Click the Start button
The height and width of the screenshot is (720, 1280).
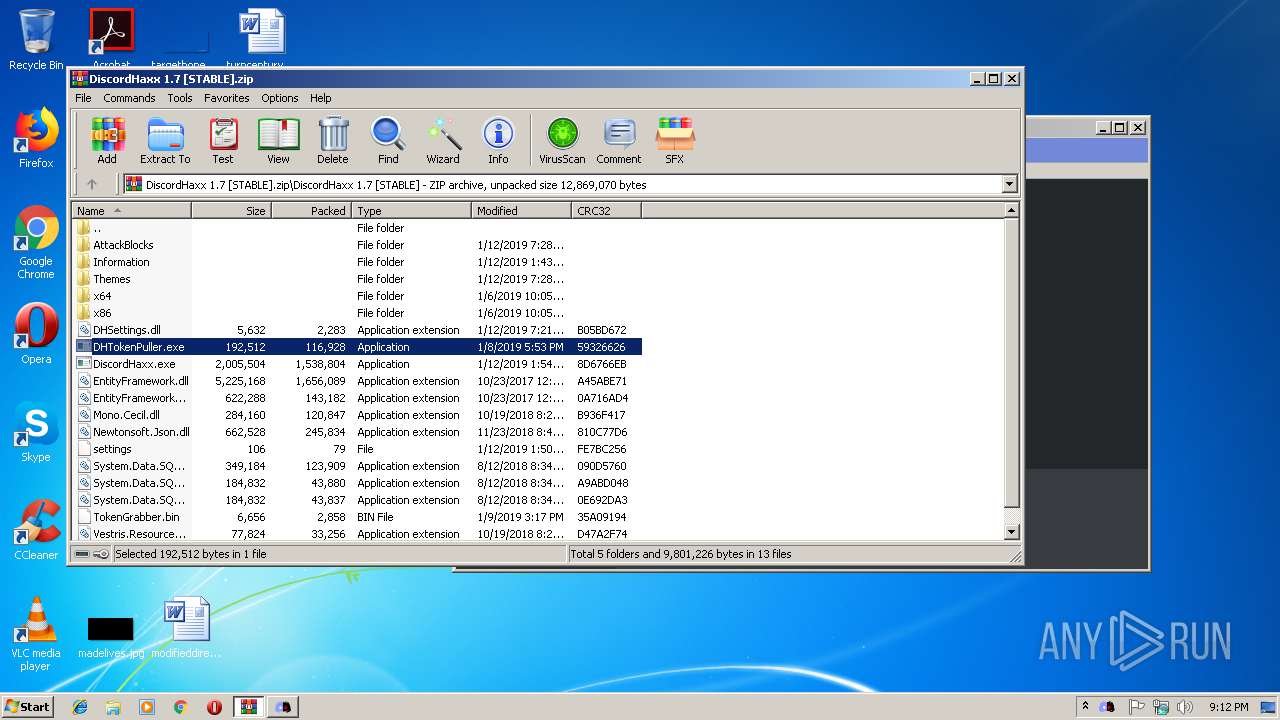point(28,707)
